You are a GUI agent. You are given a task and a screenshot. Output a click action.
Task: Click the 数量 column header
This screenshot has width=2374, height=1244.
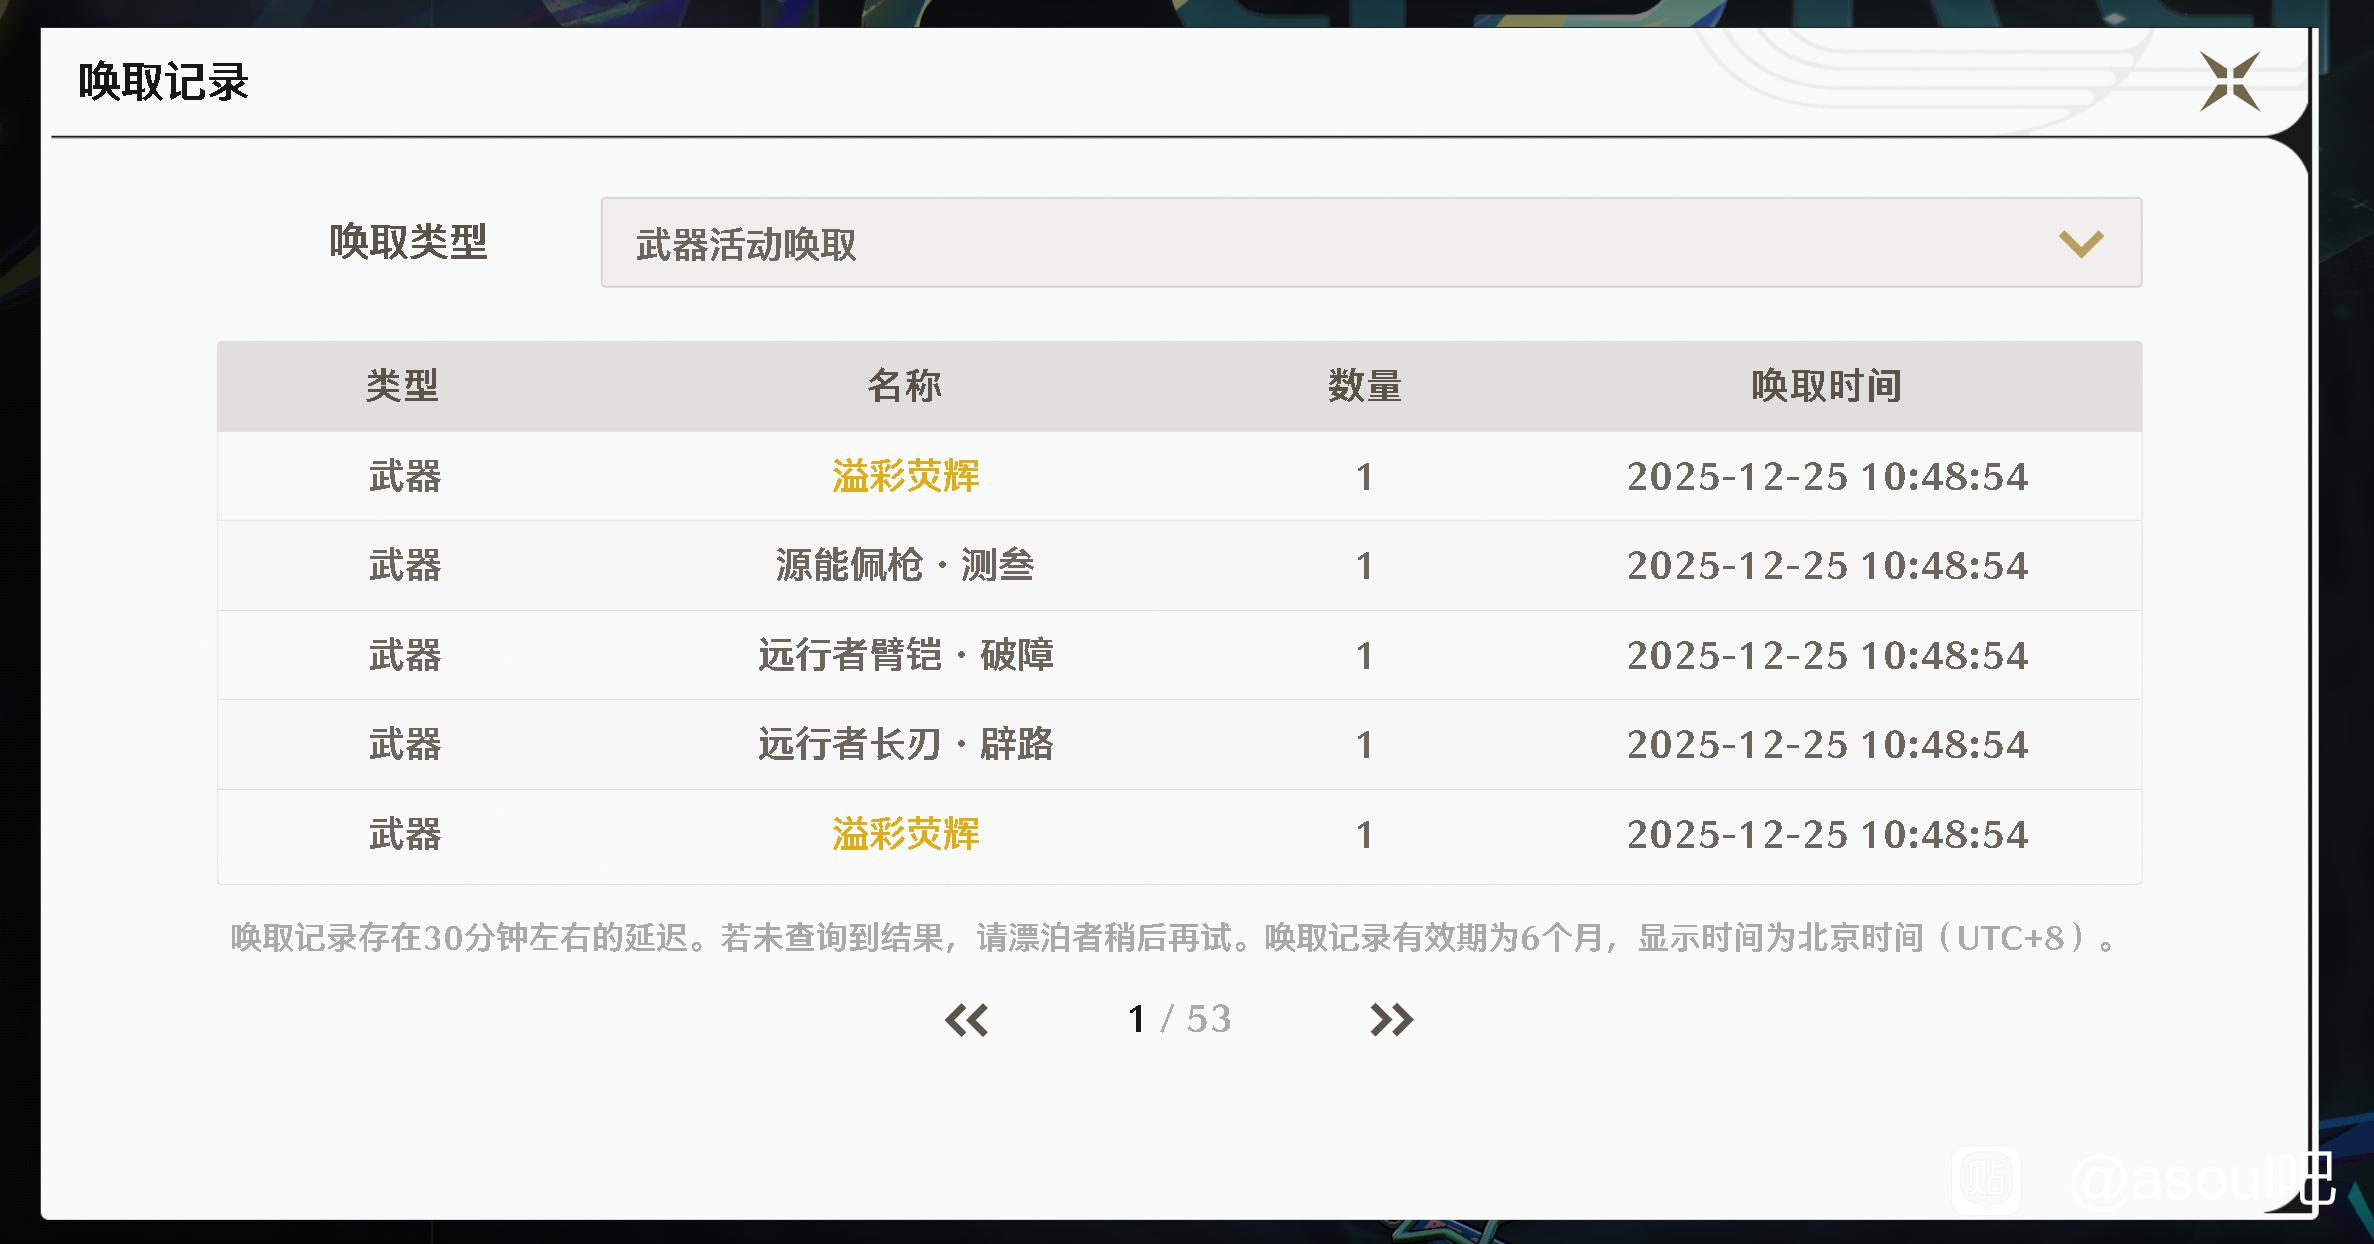(1364, 386)
